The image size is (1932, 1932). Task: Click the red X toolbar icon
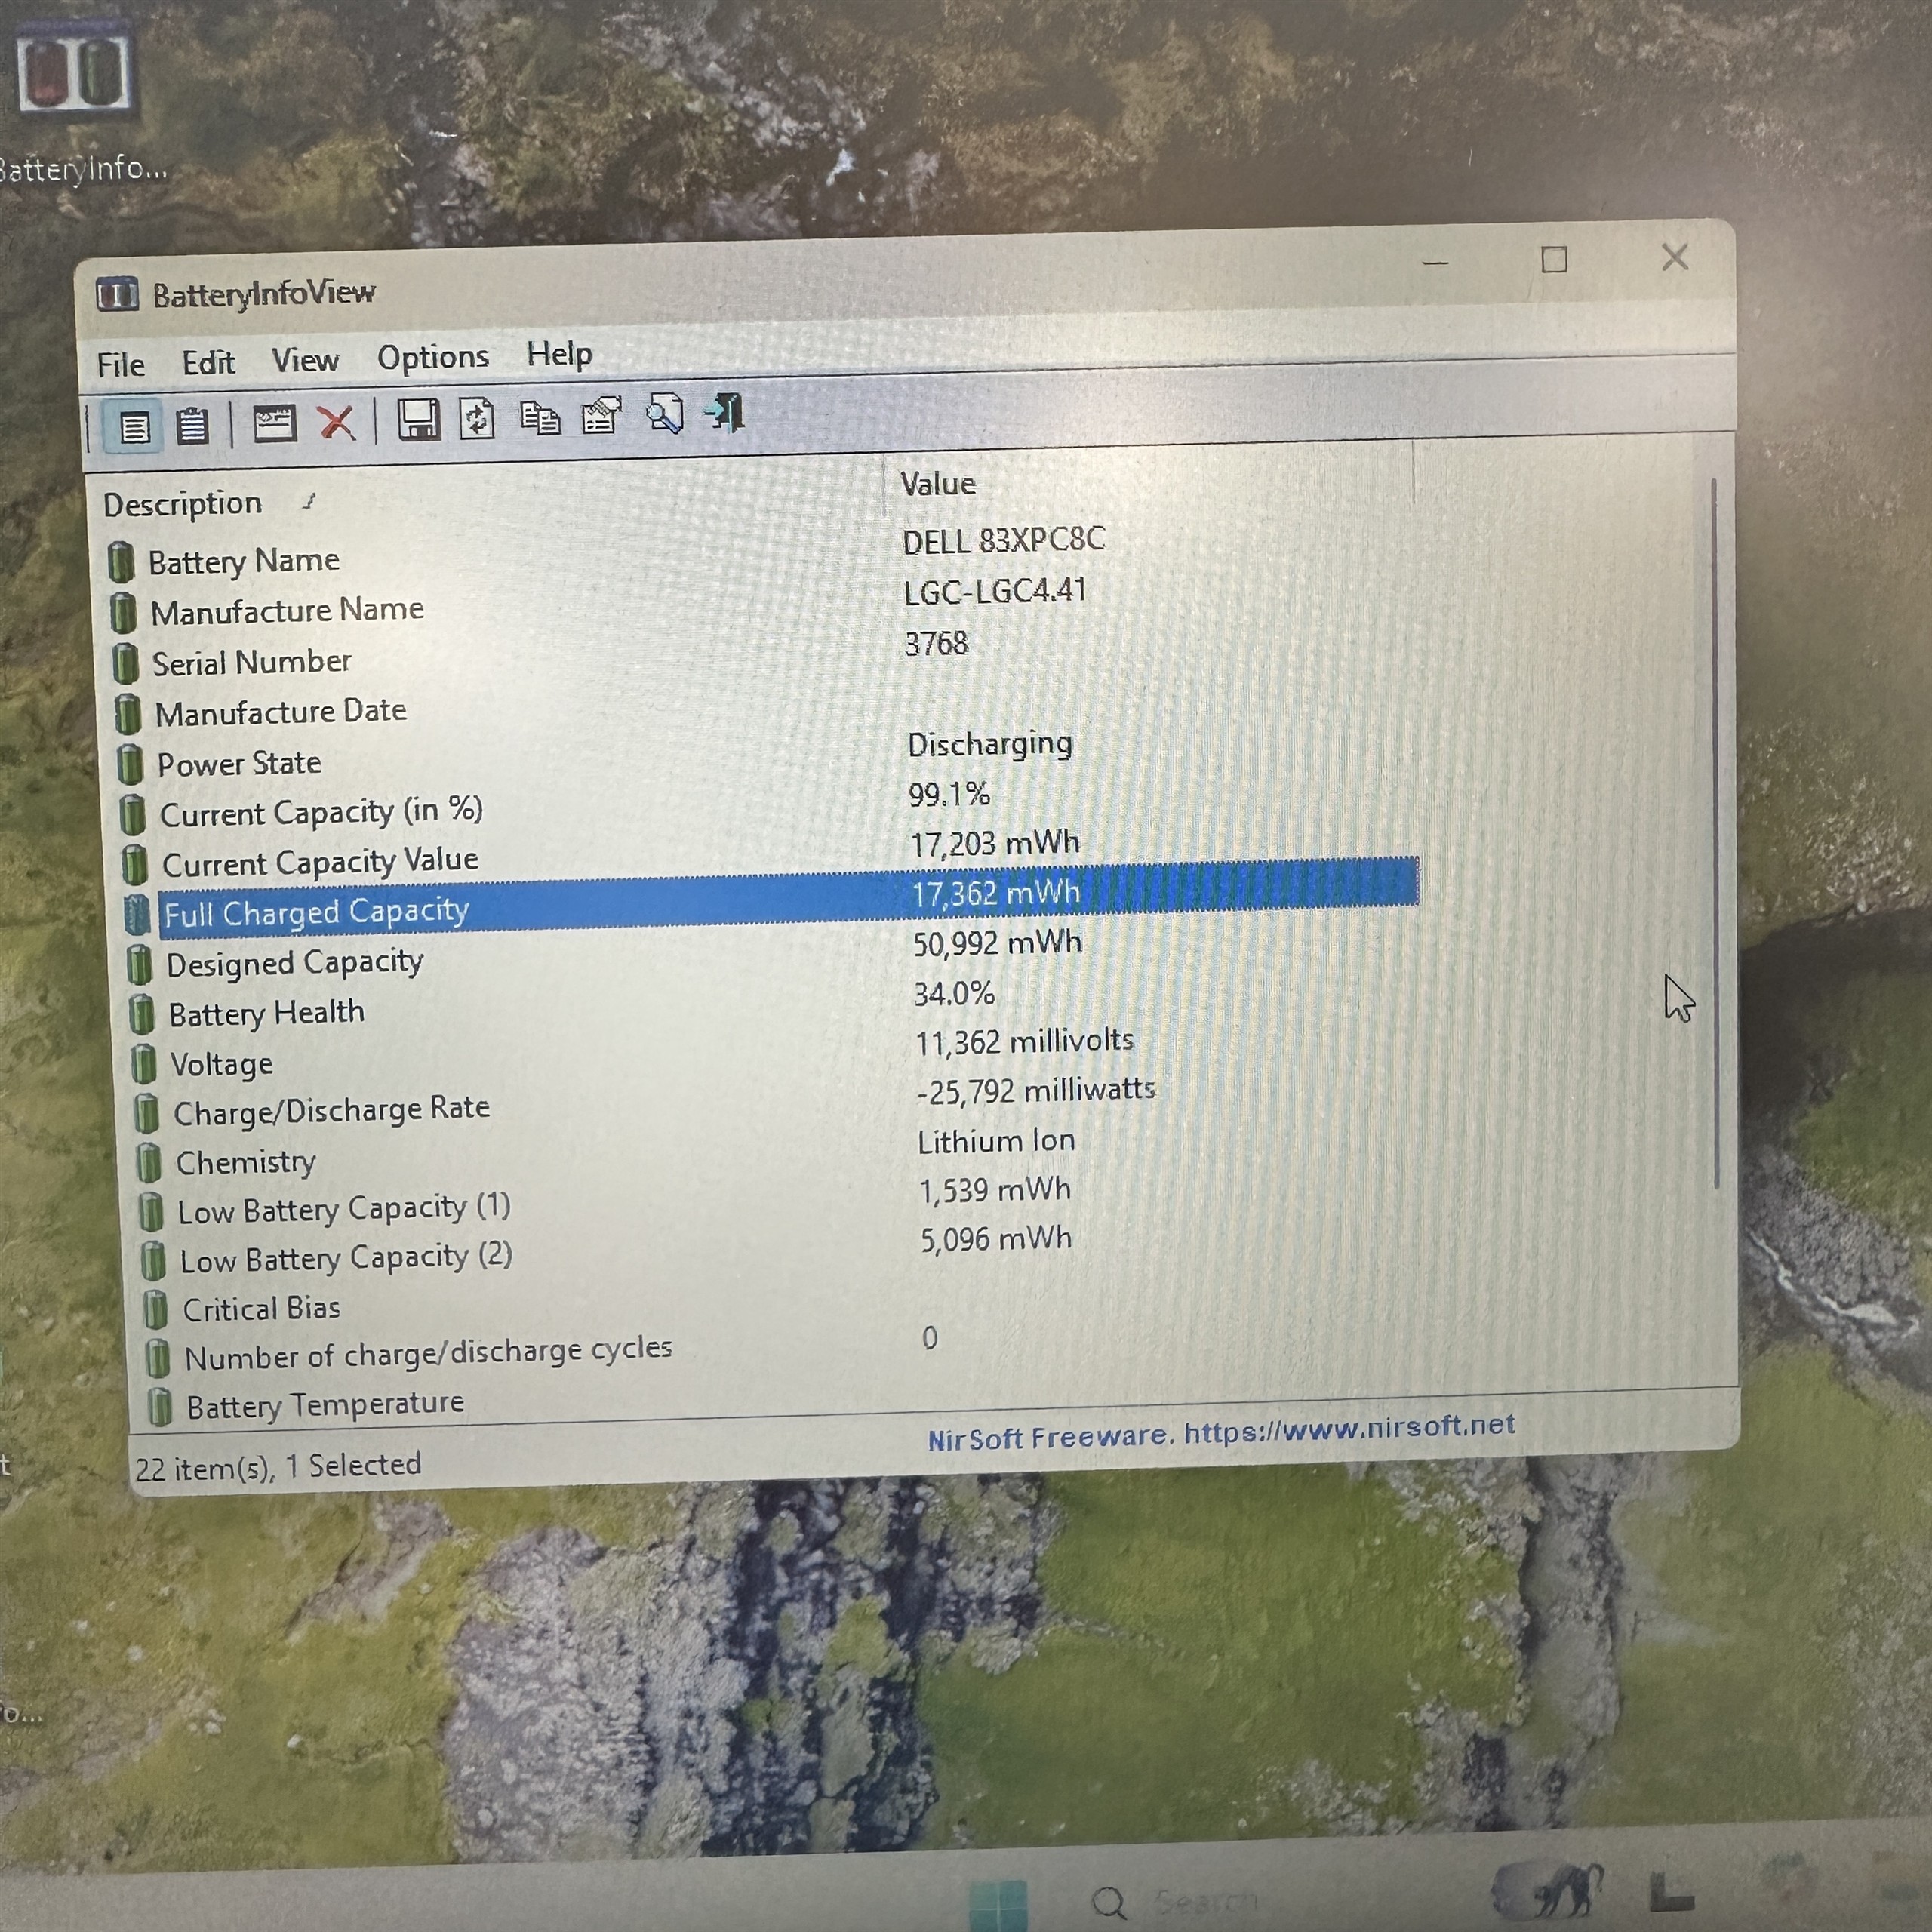point(336,423)
